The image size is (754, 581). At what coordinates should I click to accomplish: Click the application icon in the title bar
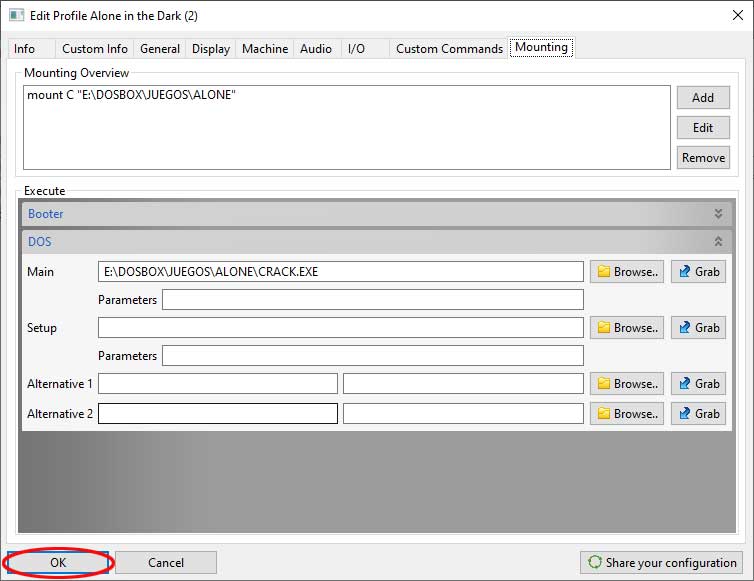click(16, 15)
